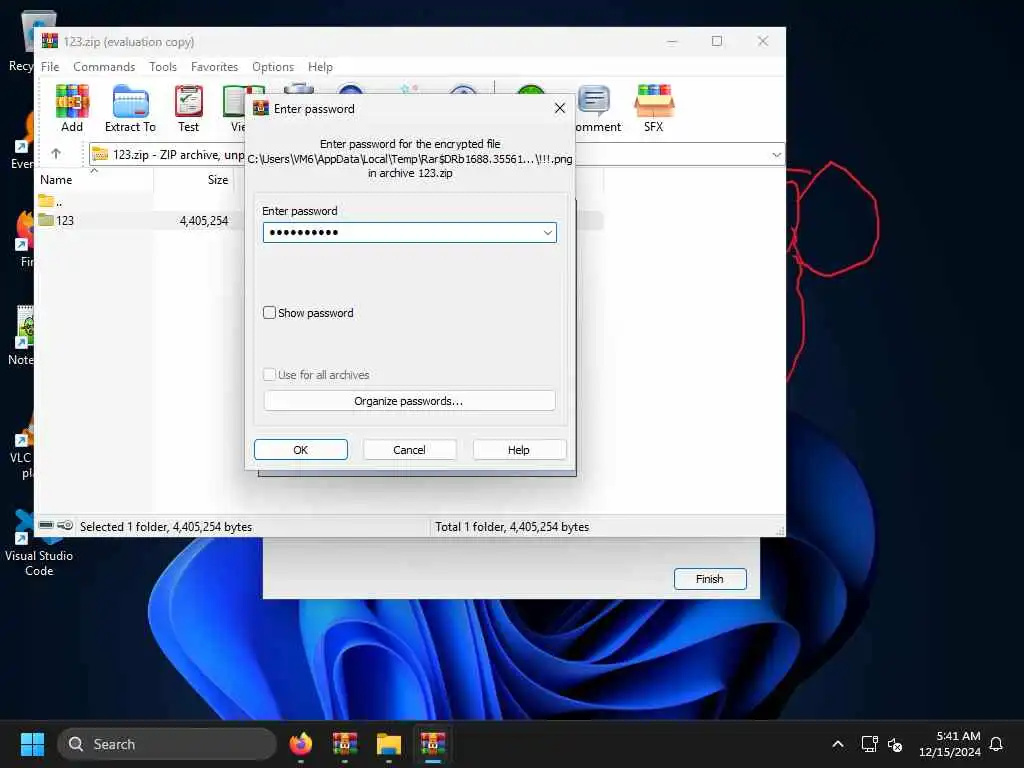Open the Commands menu
This screenshot has width=1024, height=768.
point(104,67)
